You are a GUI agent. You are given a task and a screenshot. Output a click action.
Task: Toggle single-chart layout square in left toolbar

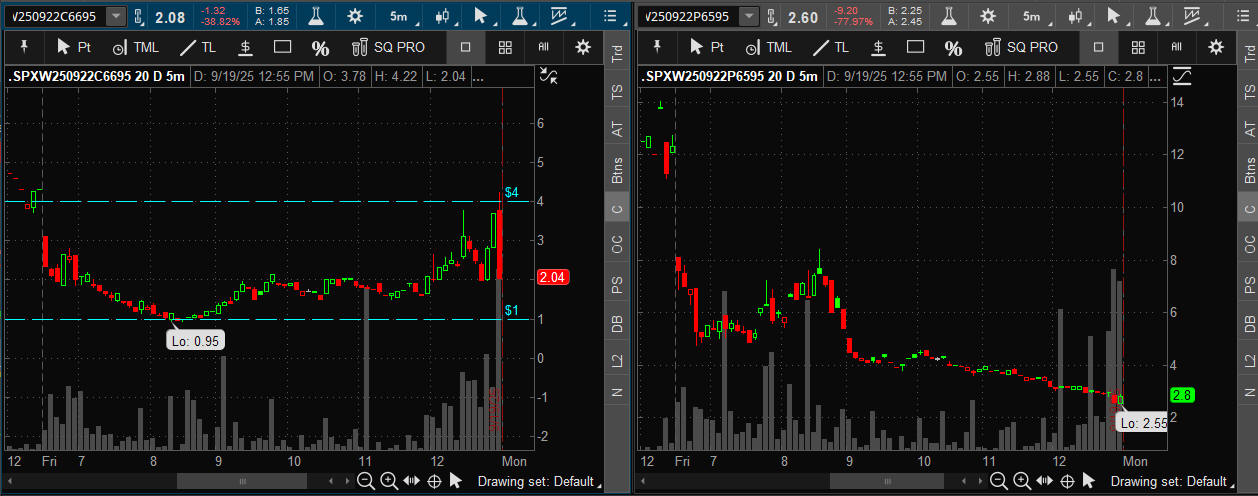(465, 47)
